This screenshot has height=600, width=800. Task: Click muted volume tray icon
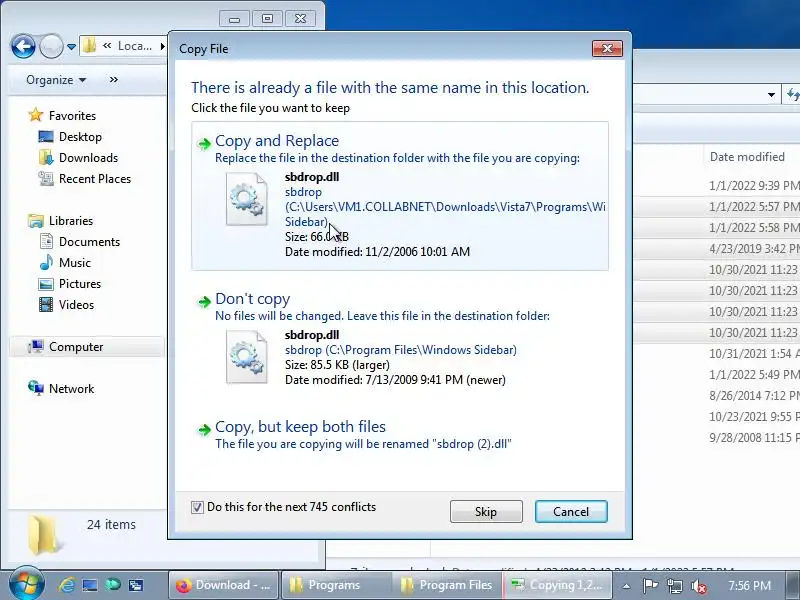pyautogui.click(x=698, y=586)
